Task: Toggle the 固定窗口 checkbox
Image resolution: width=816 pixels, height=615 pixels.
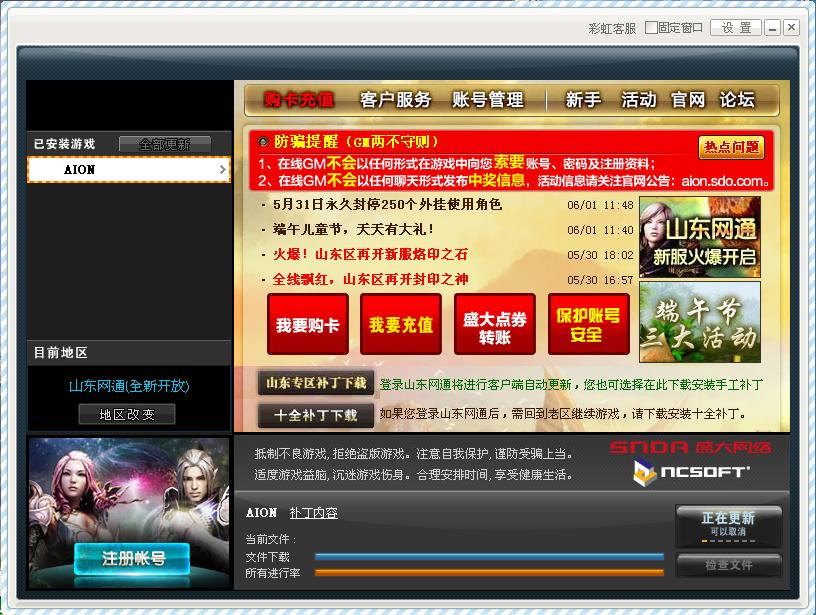Action: 651,27
